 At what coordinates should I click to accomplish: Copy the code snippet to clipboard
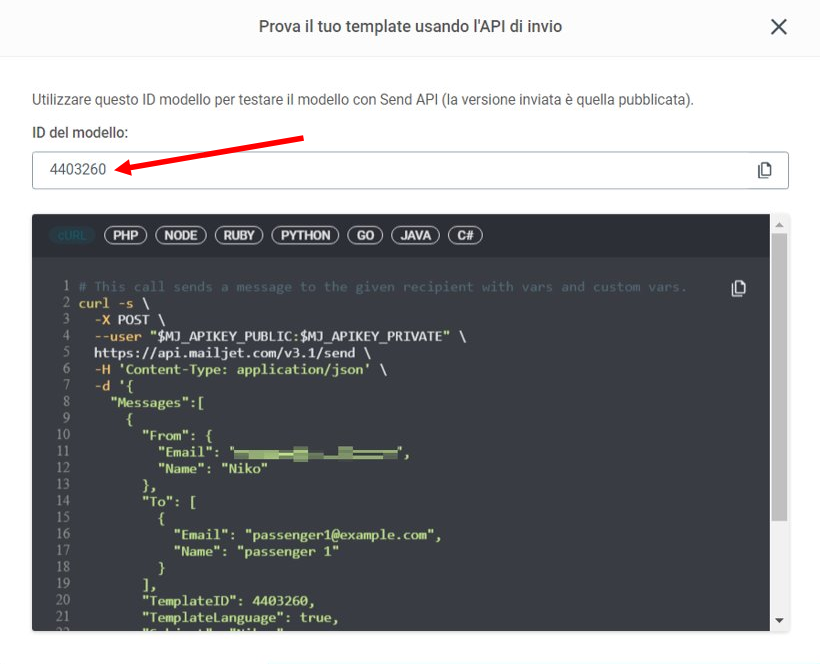(x=738, y=288)
